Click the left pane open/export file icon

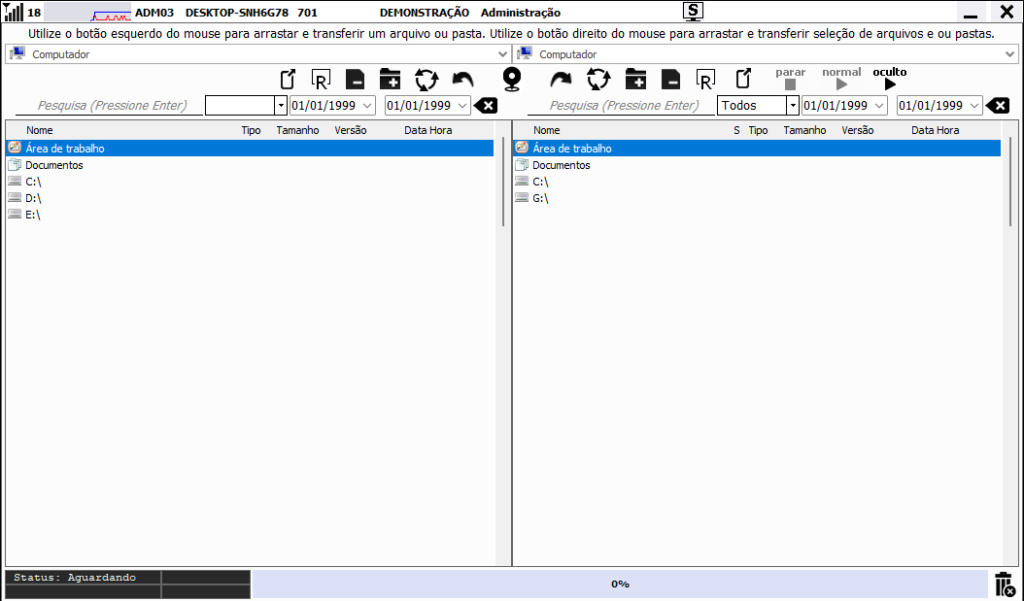click(x=287, y=80)
